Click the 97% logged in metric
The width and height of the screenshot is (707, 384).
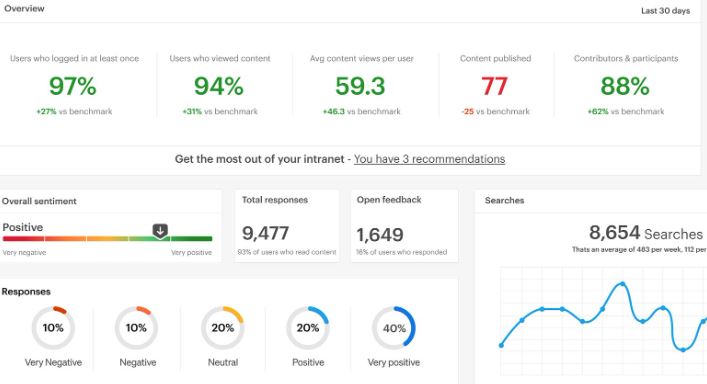coord(73,86)
